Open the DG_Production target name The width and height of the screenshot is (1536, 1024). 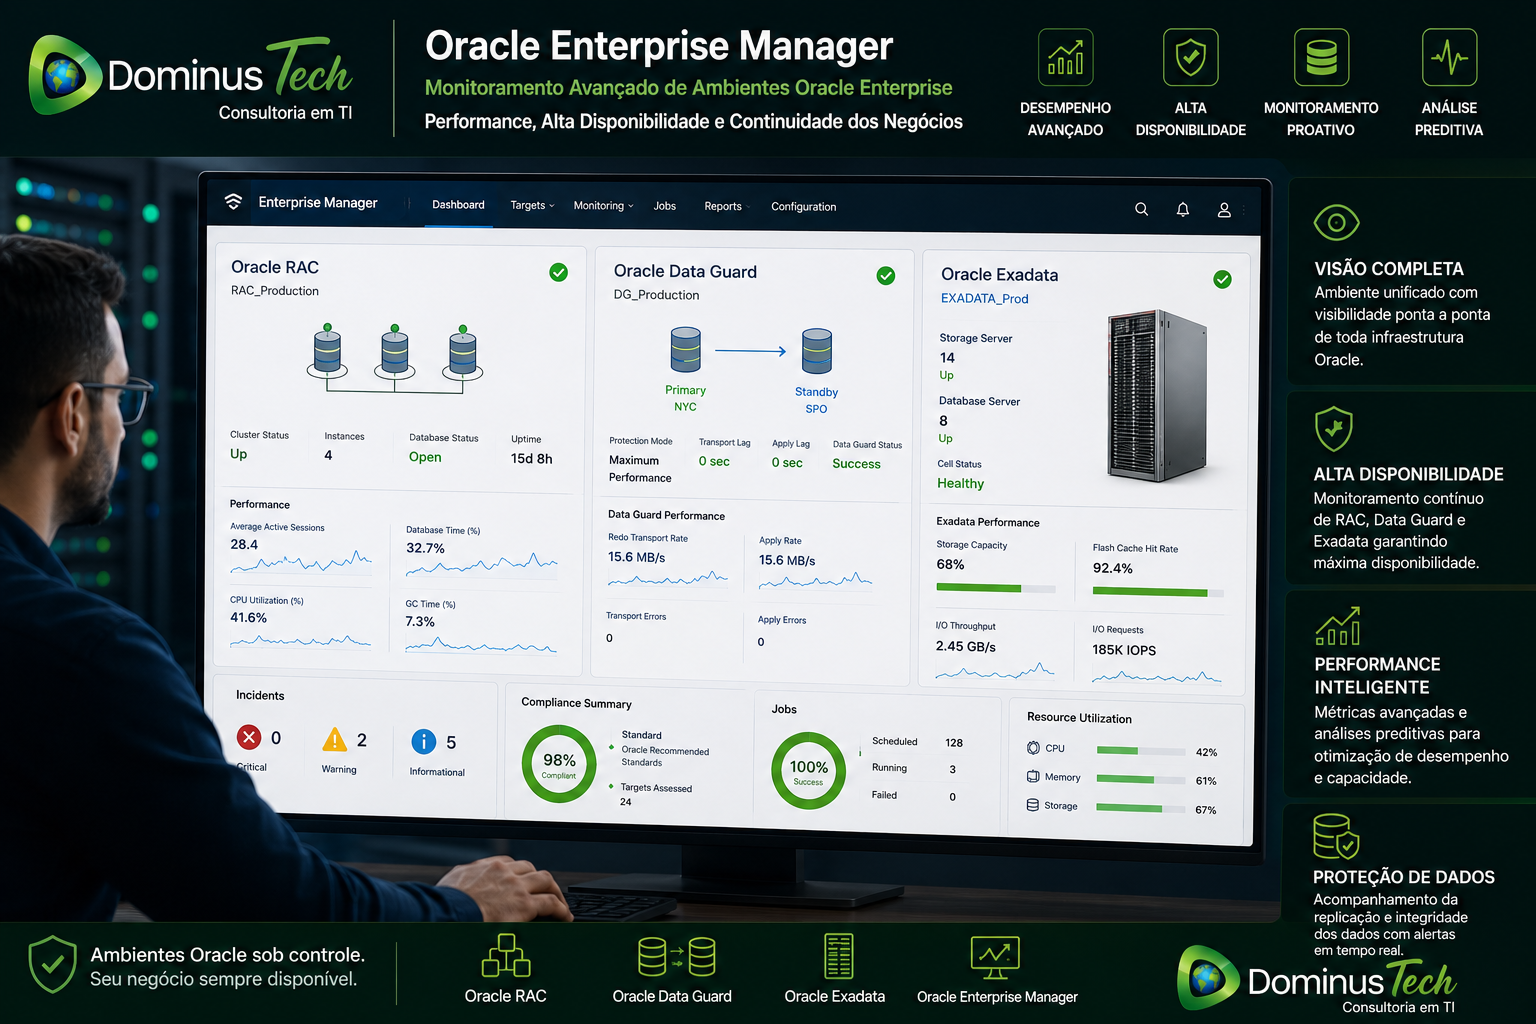[656, 295]
